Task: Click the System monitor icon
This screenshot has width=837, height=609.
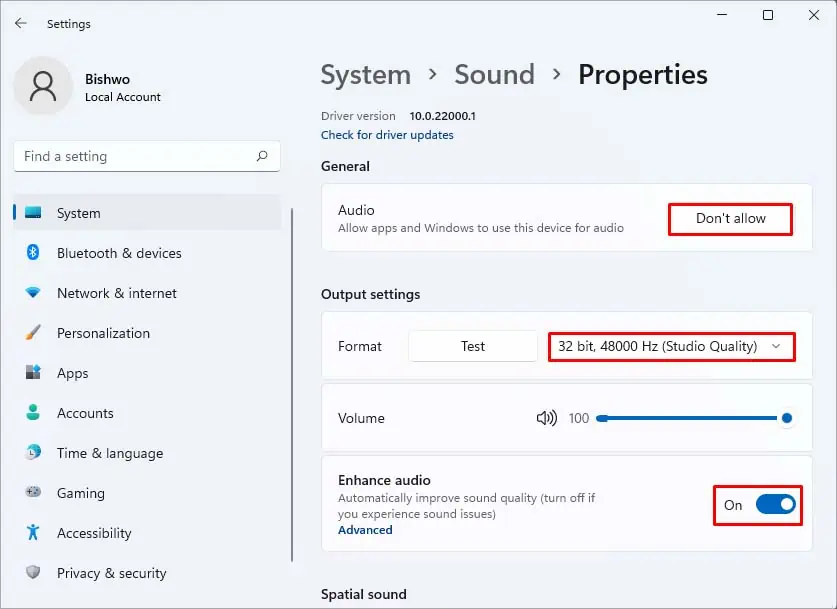Action: pyautogui.click(x=33, y=212)
